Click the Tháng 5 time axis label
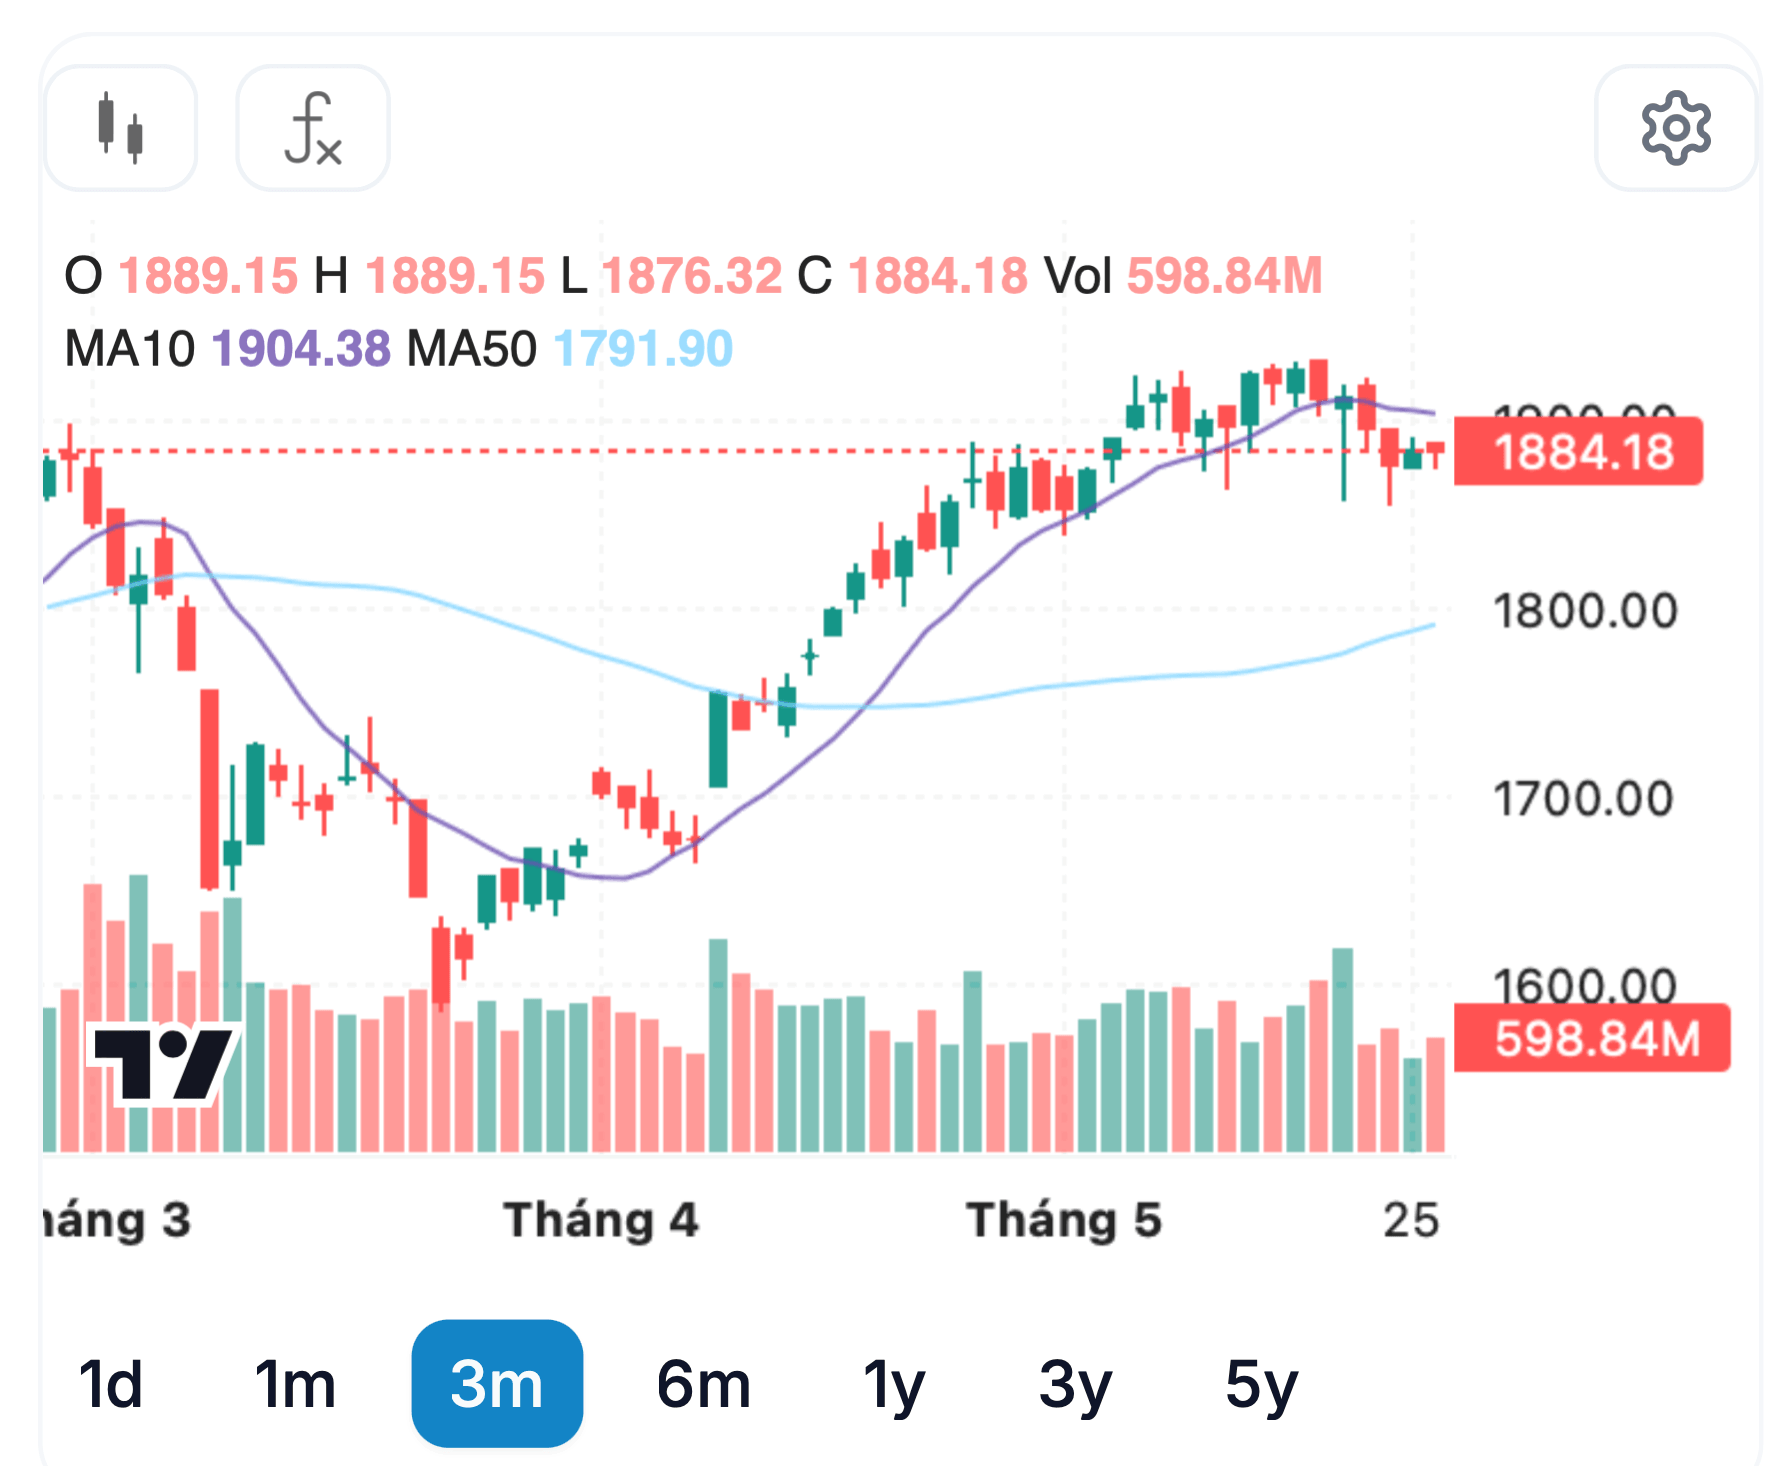Screen dimensions: 1788x1466 [1064, 1220]
